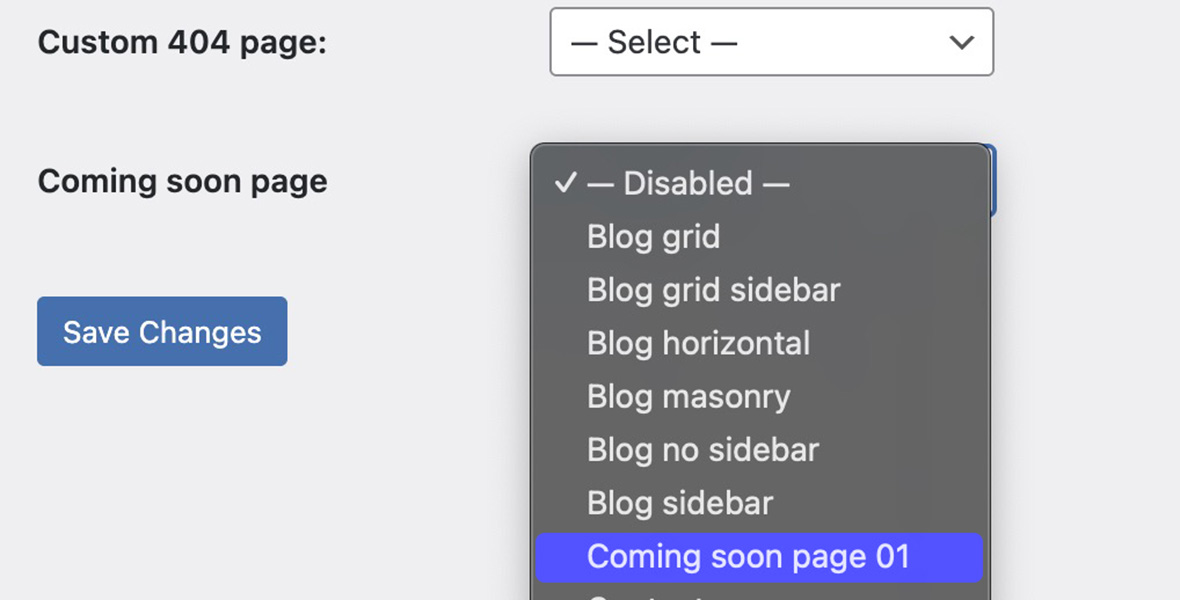Pick Blog horizontal from the dropdown
Viewport: 1180px width, 600px height.
coord(697,343)
